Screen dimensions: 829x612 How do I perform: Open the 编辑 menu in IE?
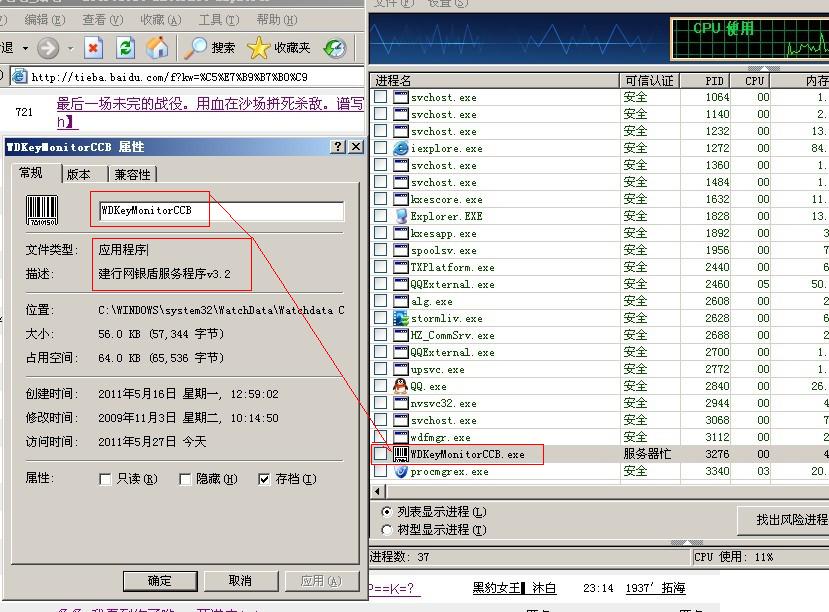(44, 20)
